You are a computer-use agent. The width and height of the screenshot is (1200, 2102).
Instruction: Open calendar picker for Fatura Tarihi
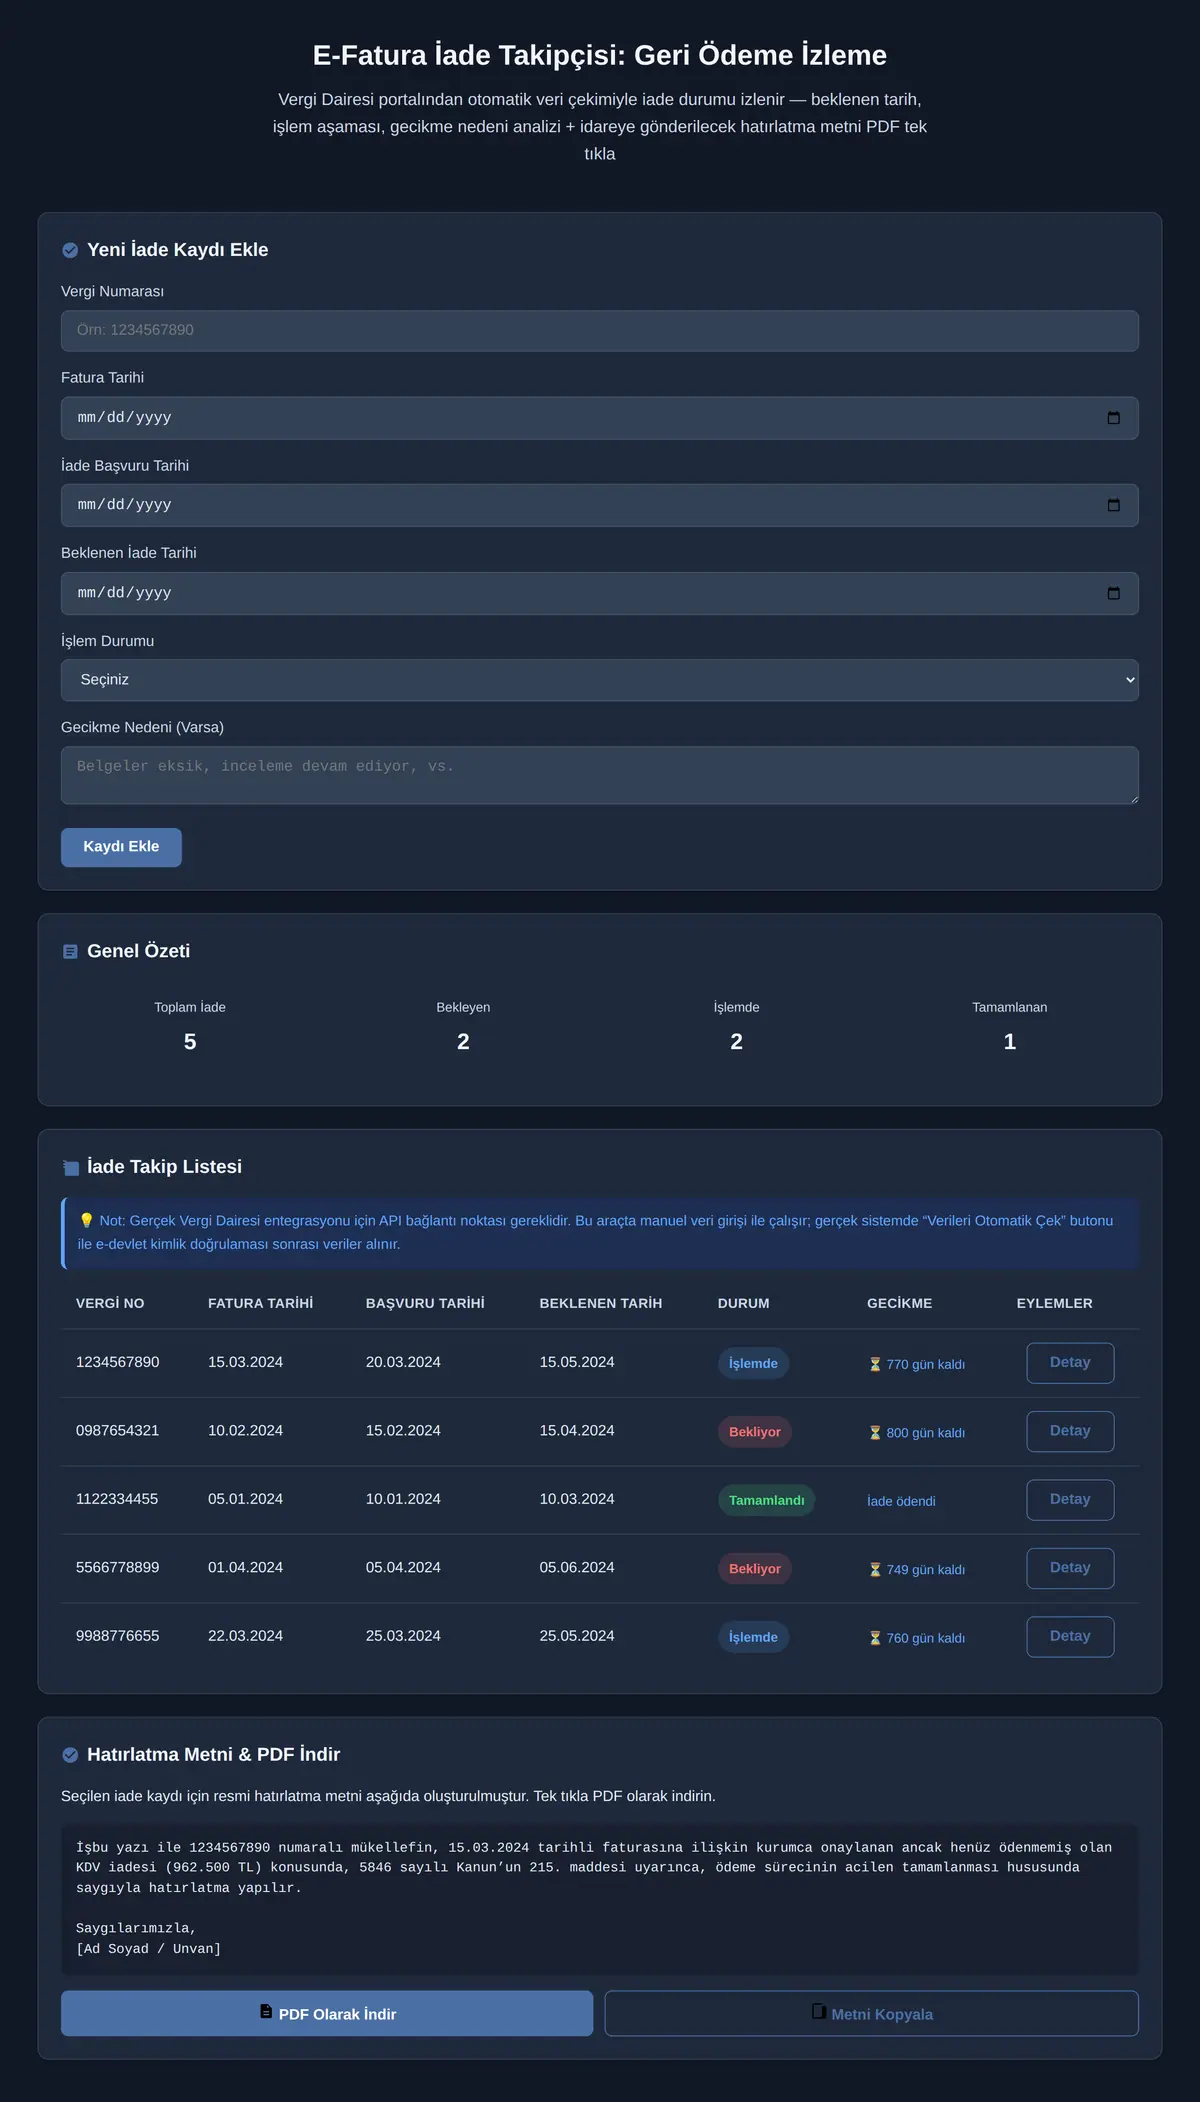tap(1113, 418)
